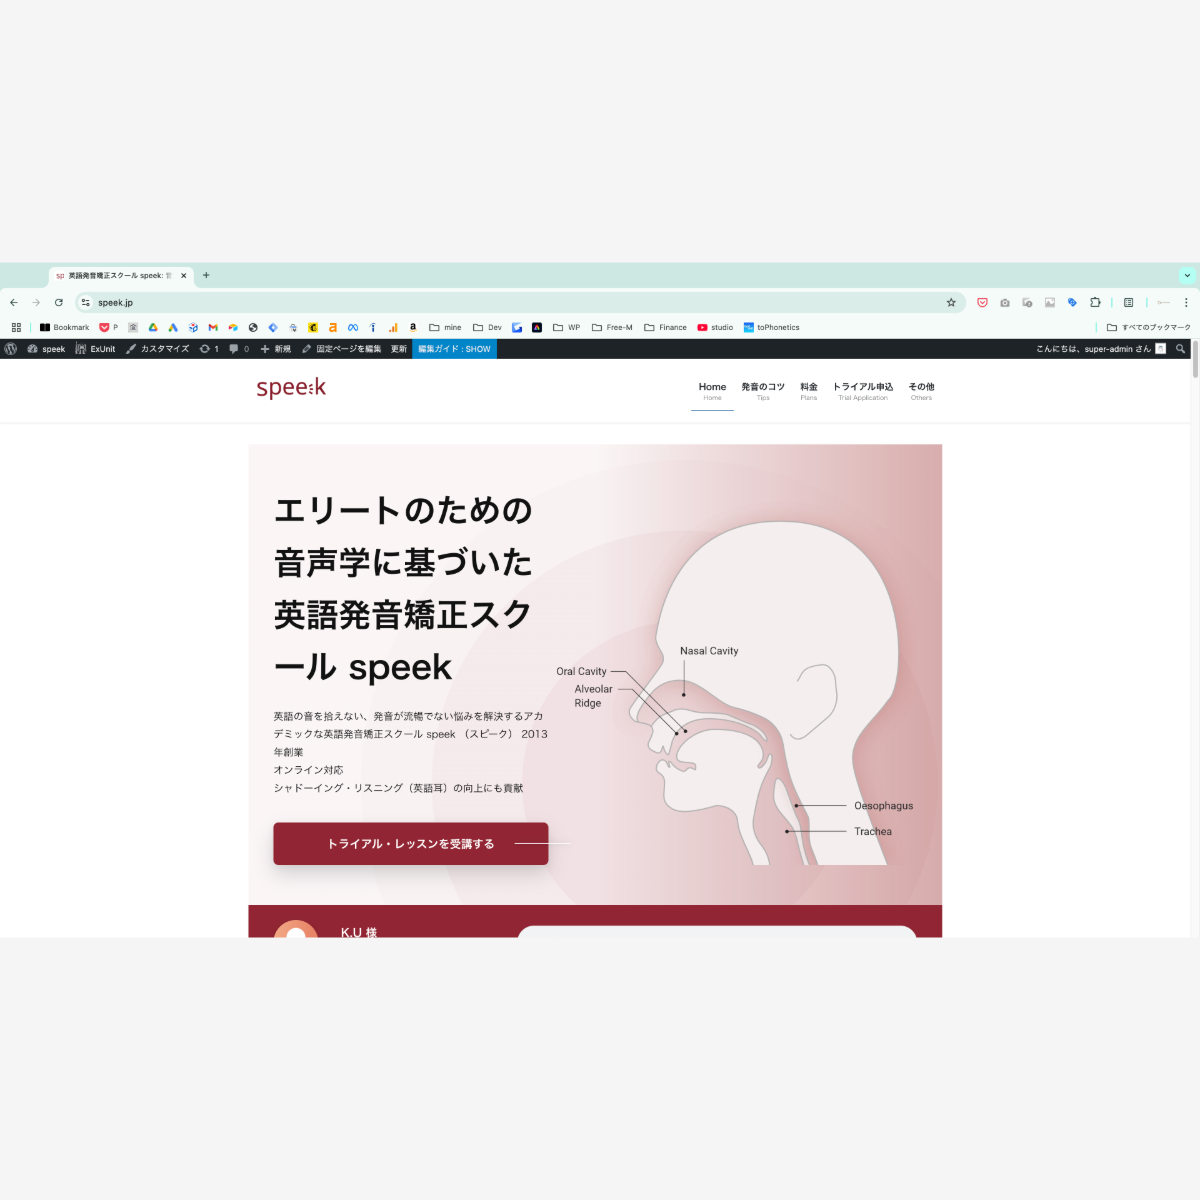
Task: Open the すべてのブックマーク folder
Action: pyautogui.click(x=1148, y=327)
